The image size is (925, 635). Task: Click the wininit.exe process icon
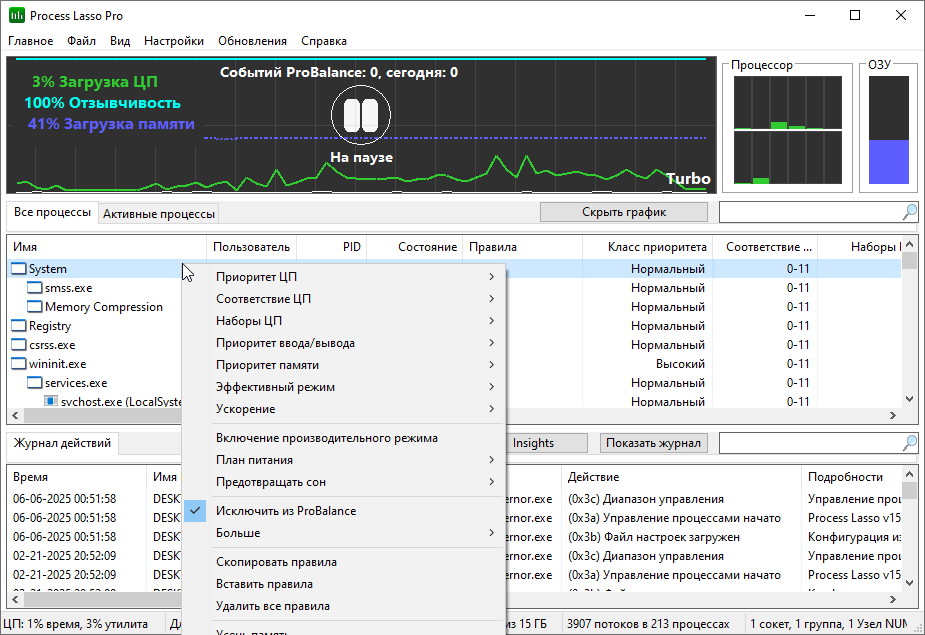click(19, 364)
